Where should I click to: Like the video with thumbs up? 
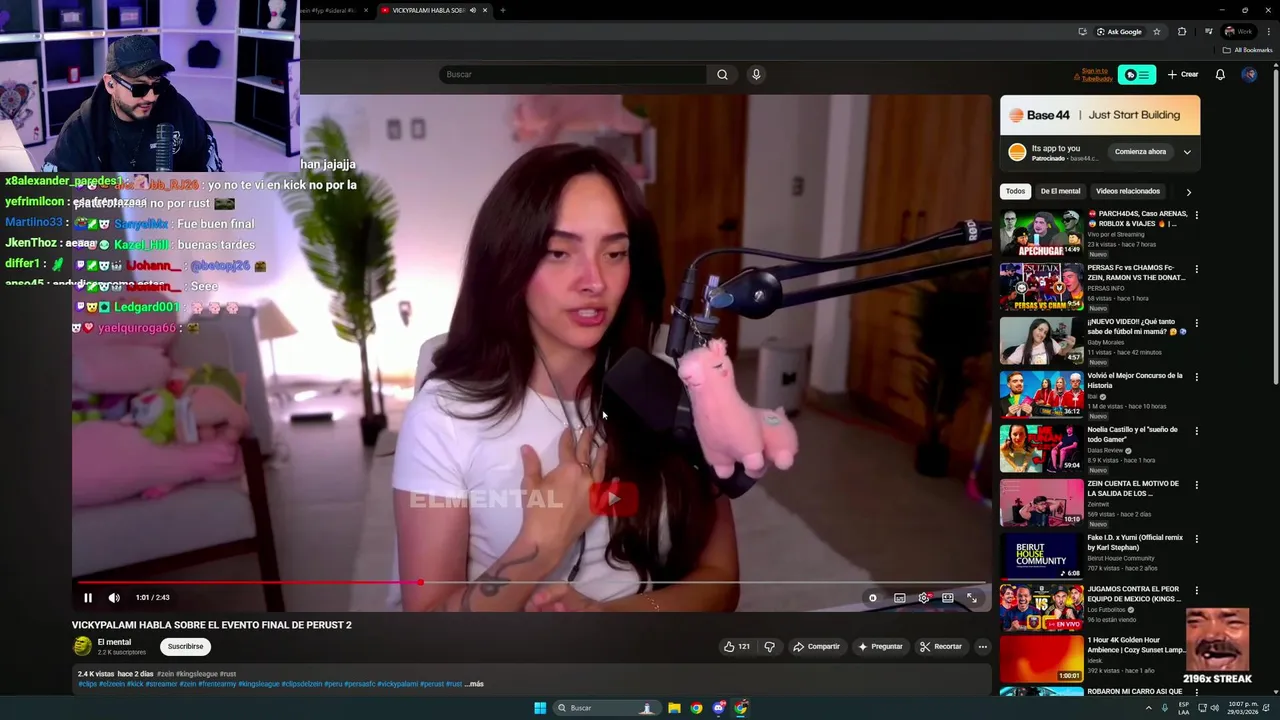pyautogui.click(x=737, y=647)
